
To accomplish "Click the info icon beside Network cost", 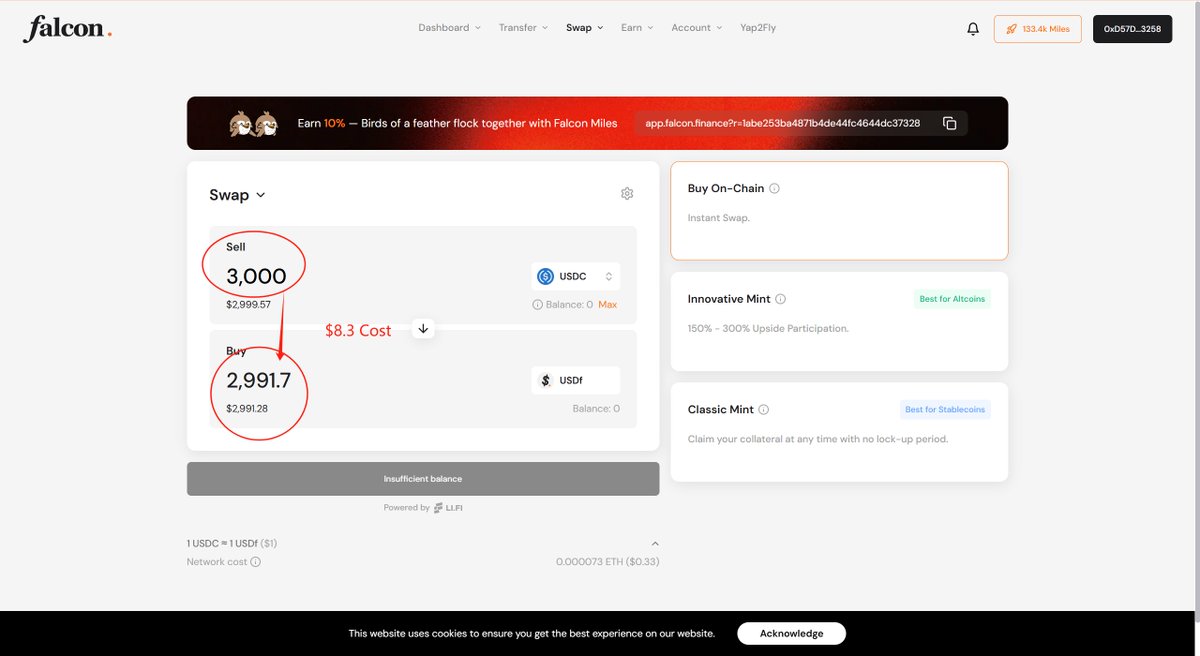I will tap(255, 562).
